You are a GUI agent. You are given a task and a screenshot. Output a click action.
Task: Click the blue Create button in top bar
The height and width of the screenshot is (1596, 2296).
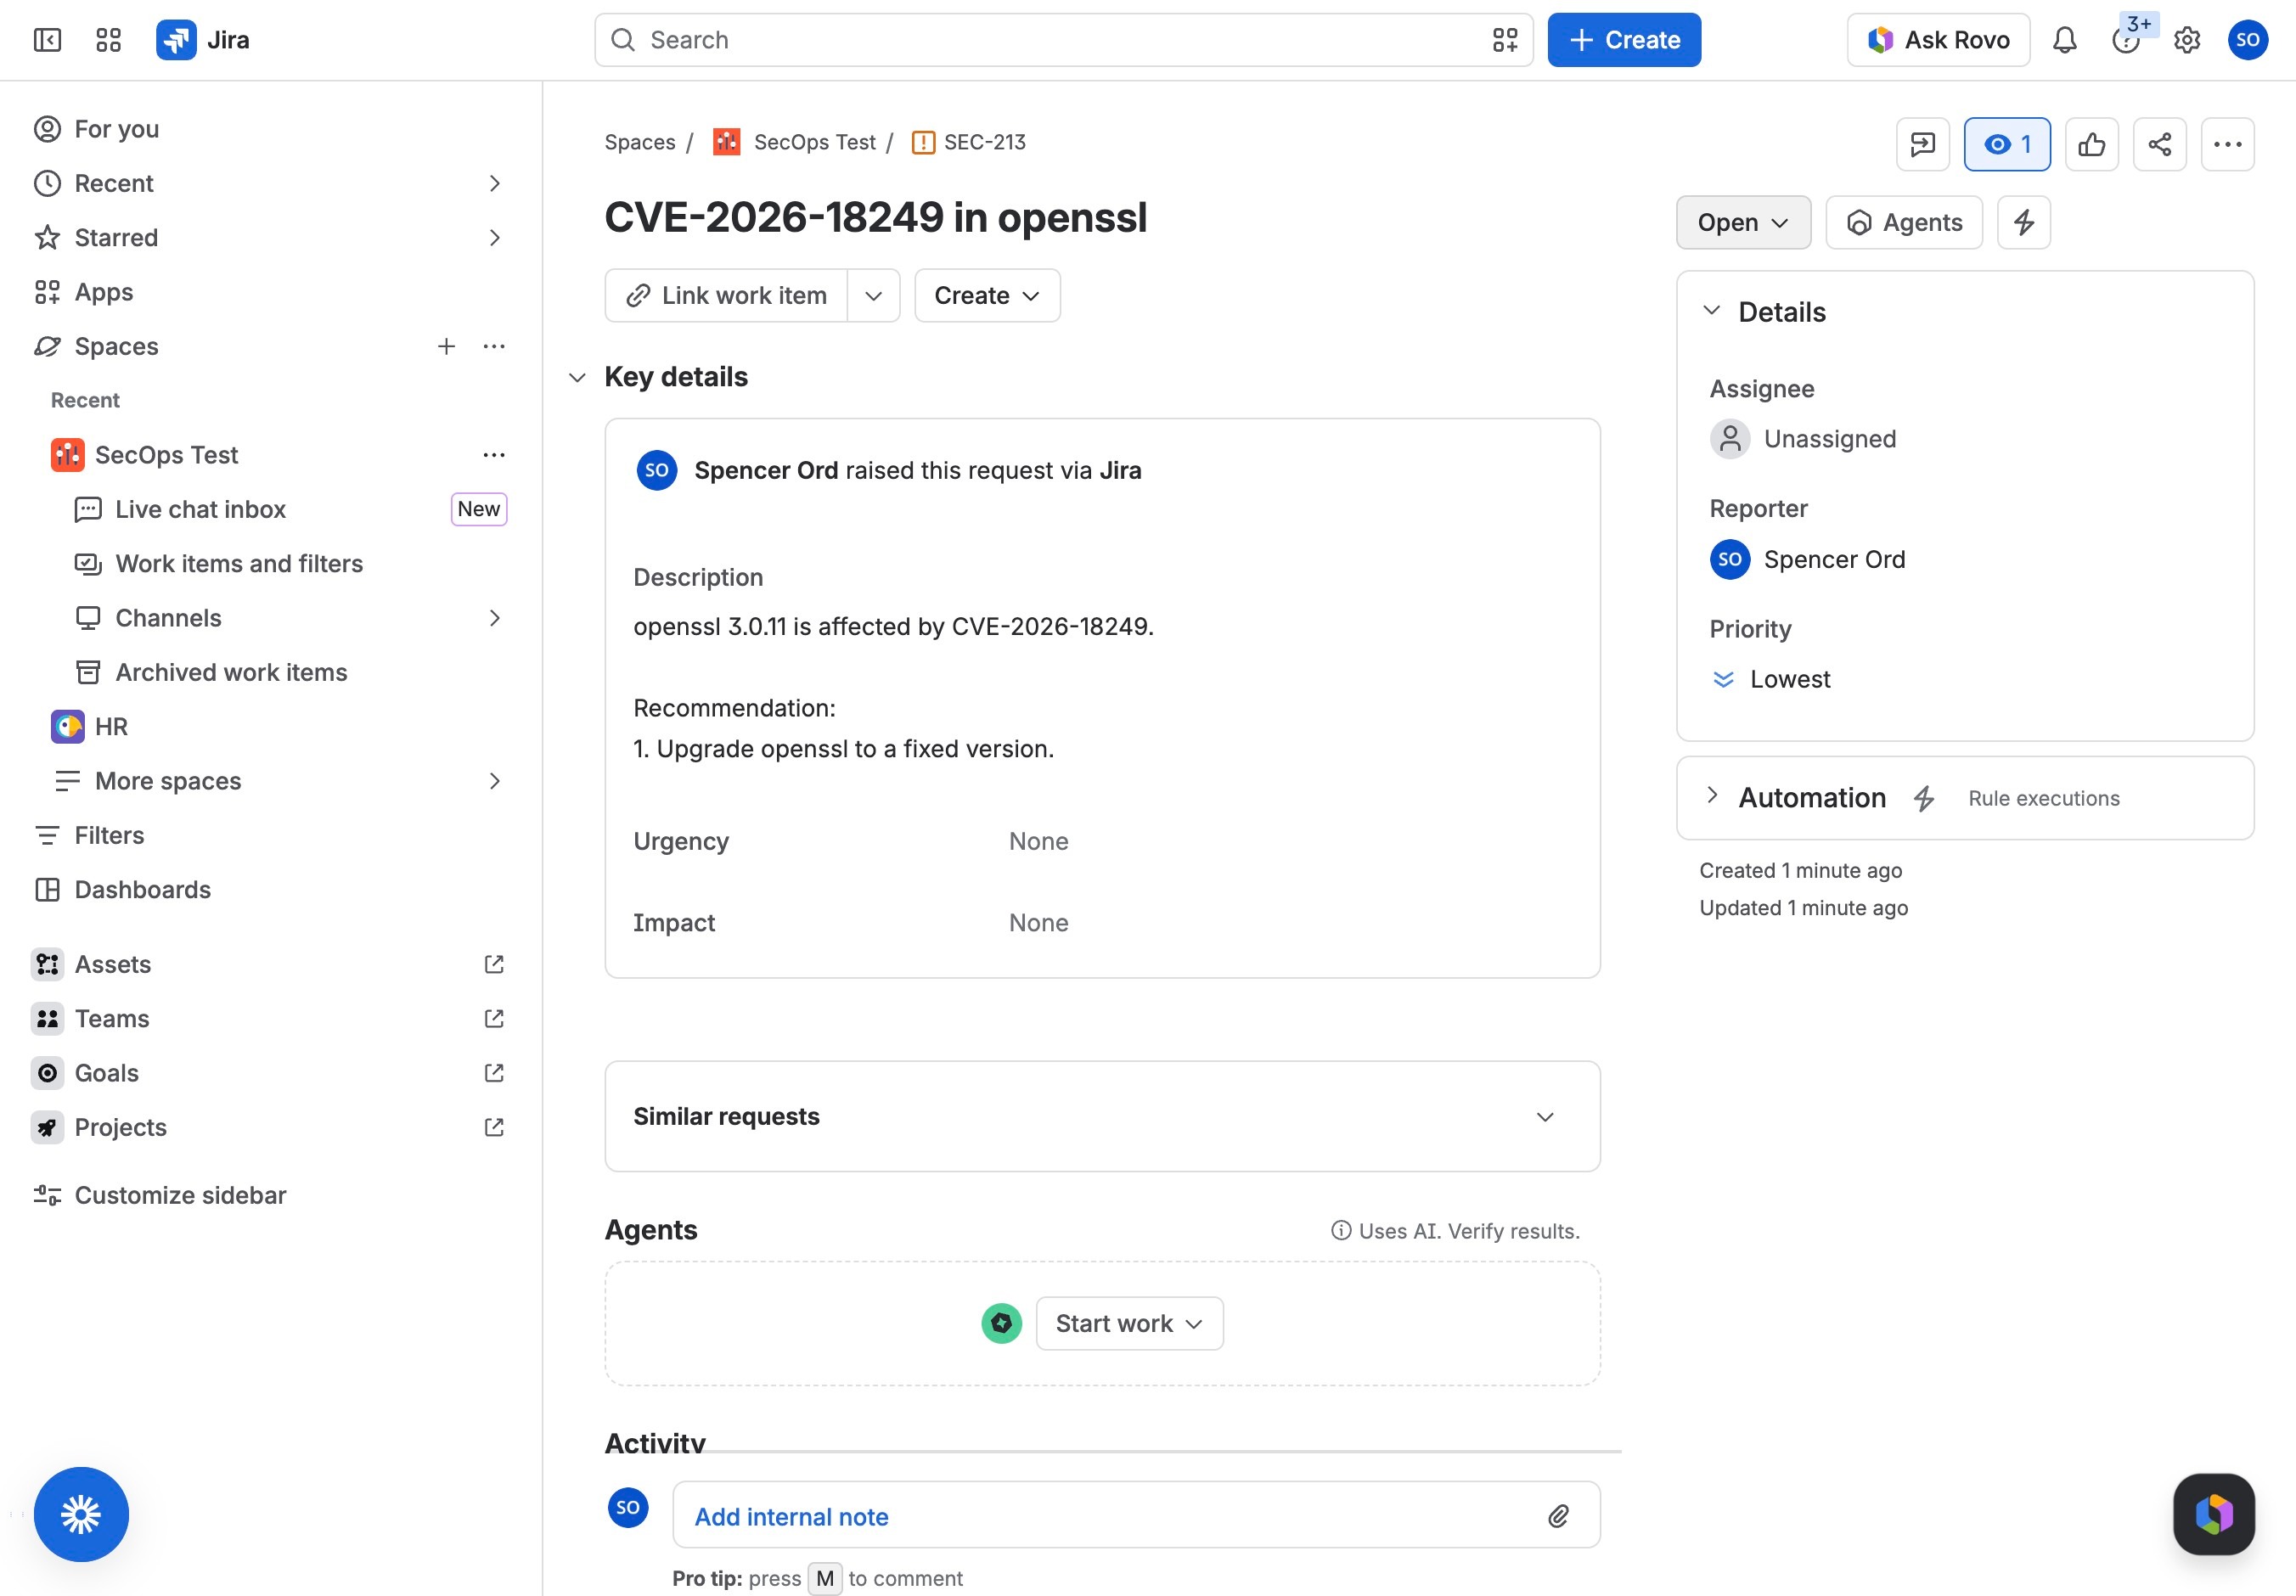1624,40
